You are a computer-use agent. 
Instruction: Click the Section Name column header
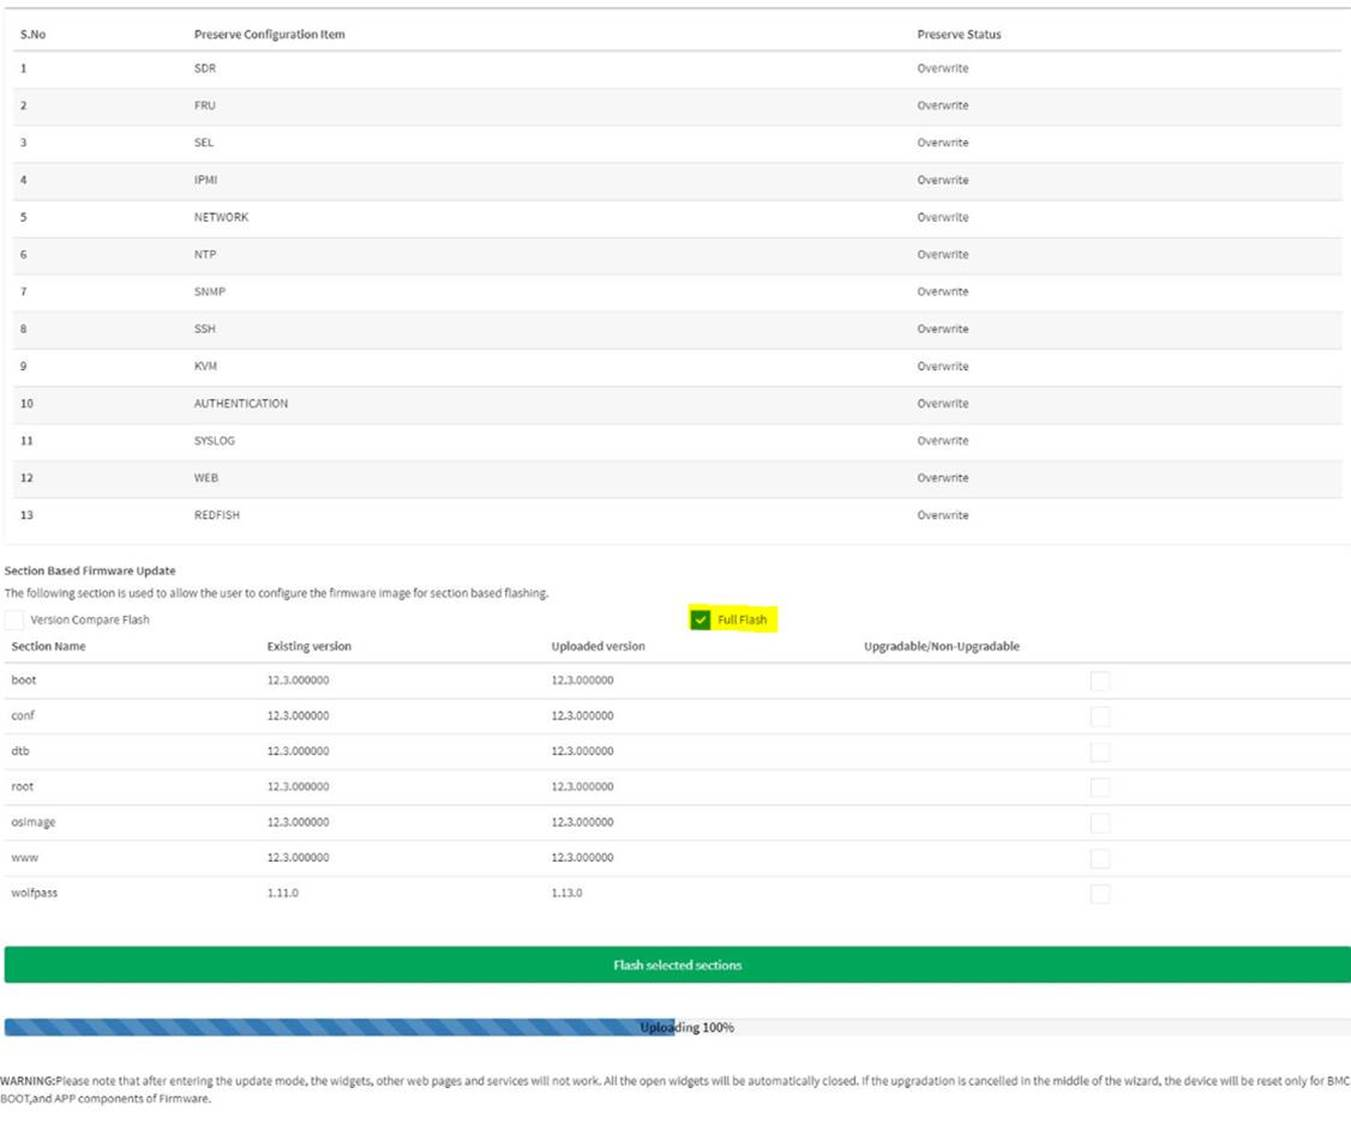pyautogui.click(x=48, y=646)
